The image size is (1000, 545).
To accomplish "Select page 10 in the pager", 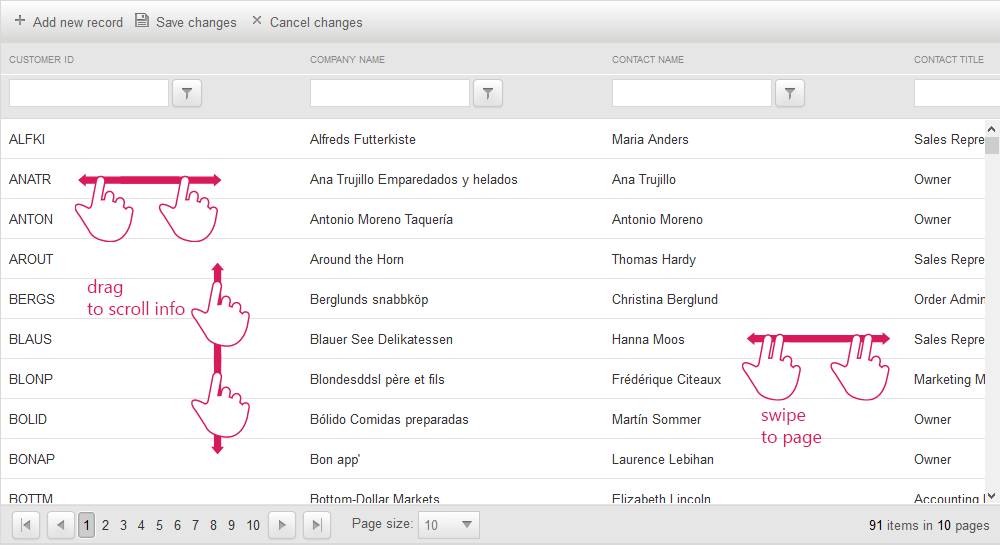I will [253, 525].
